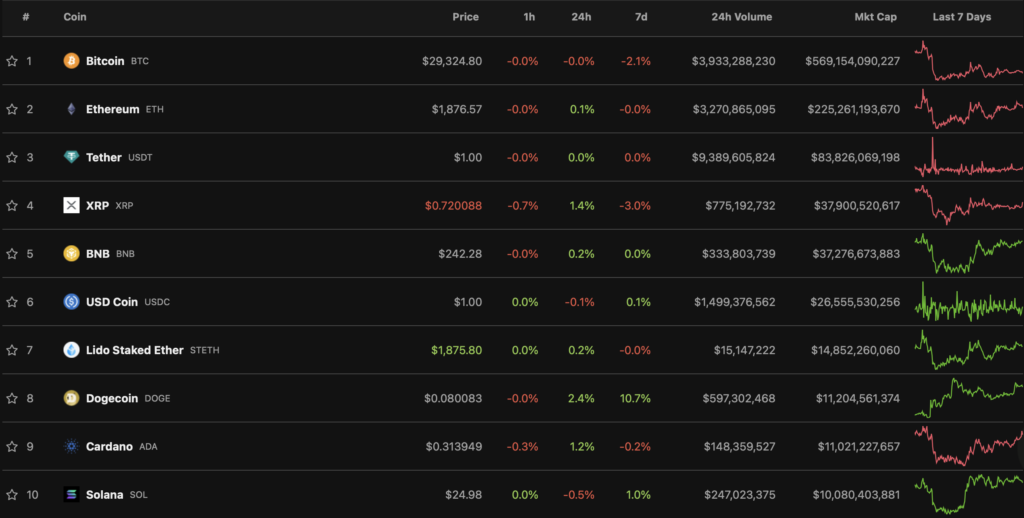Open the Tether coin page link
Viewport: 1024px width, 518px height.
(104, 157)
